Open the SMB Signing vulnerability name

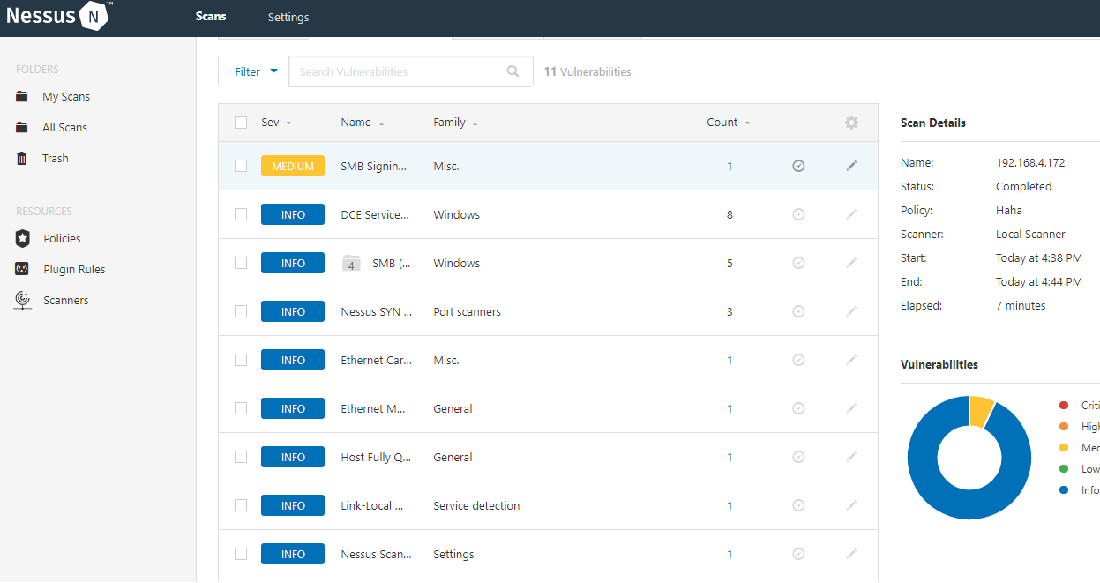tap(374, 166)
